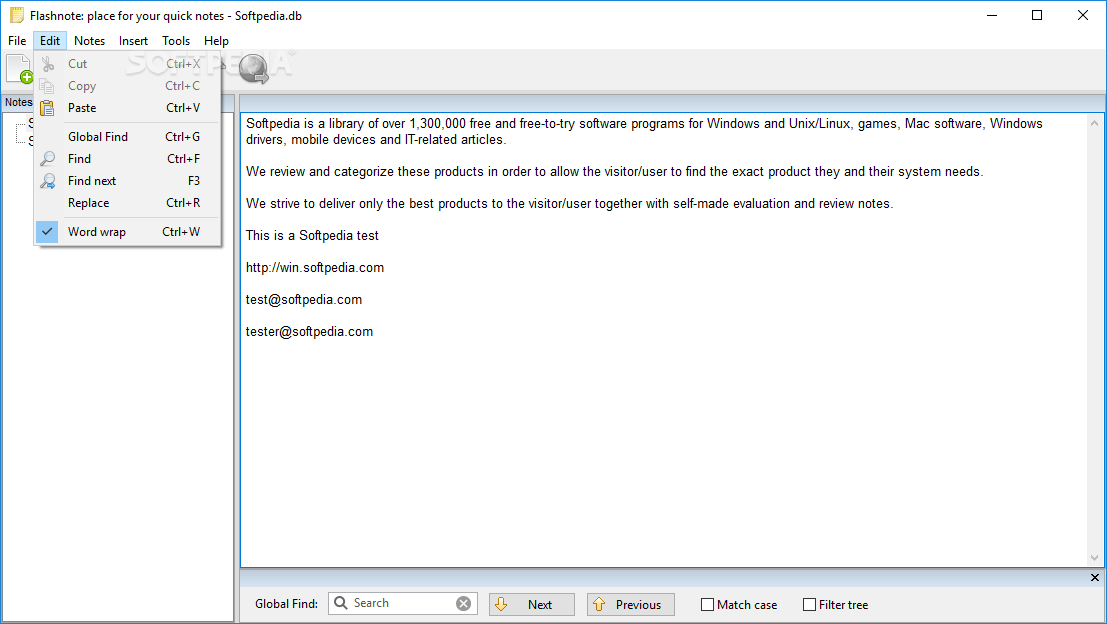
Task: Select Find next in the Edit menu
Action: 128,181
